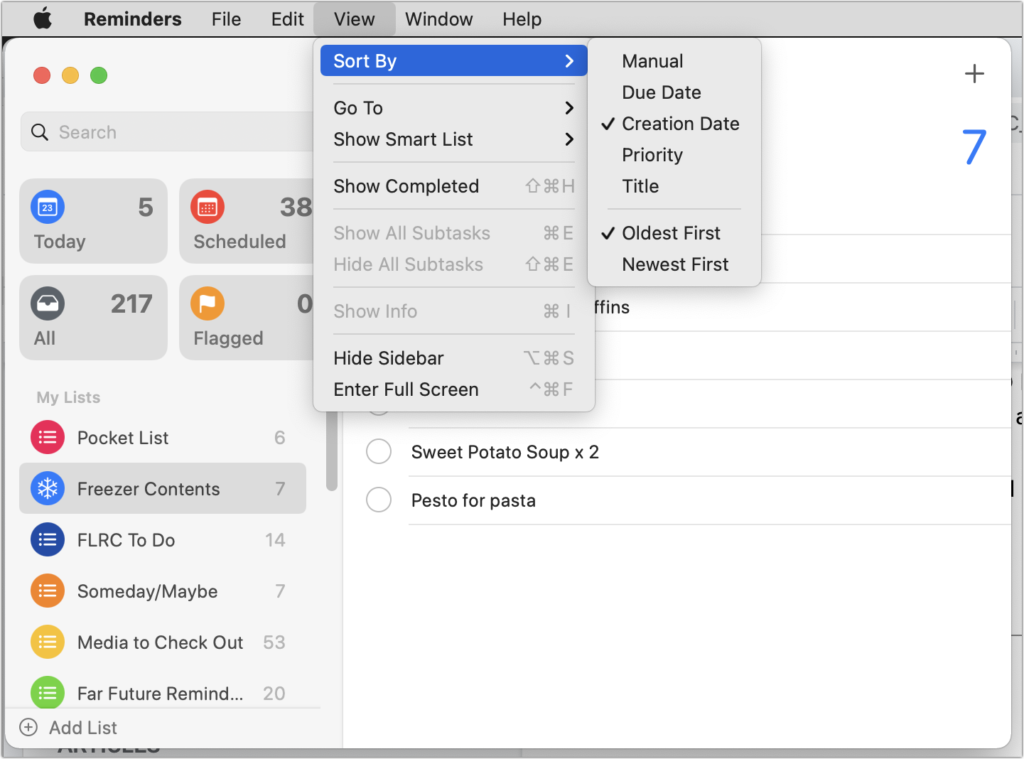
Task: Click the Add List button
Action: click(x=70, y=728)
